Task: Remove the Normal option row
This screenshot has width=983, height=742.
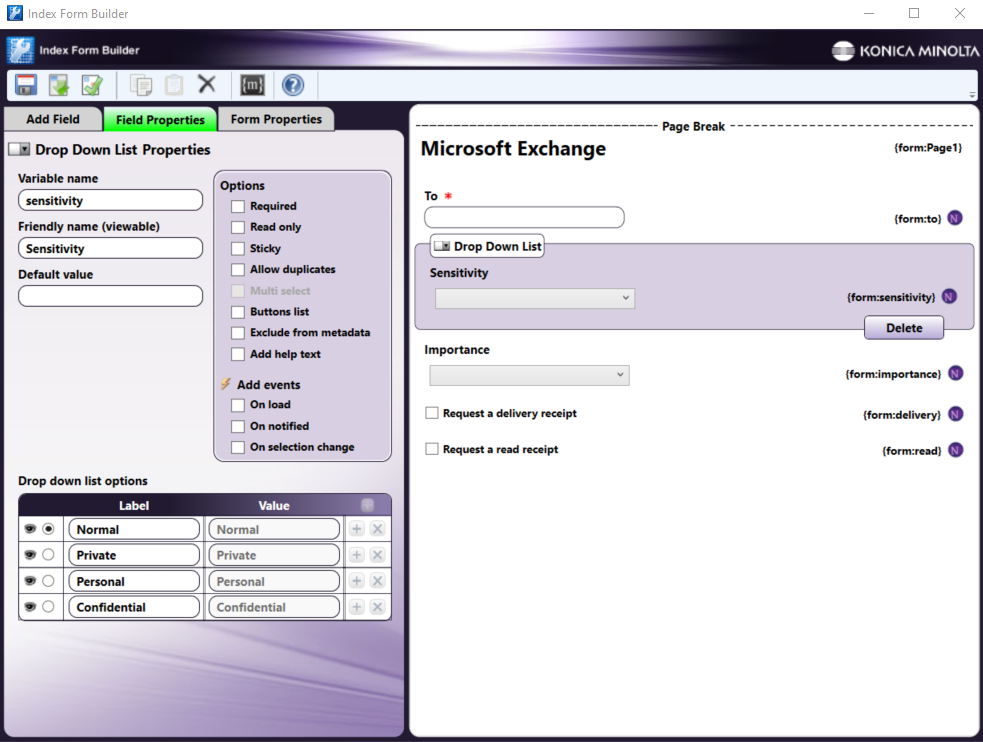Action: pyautogui.click(x=377, y=529)
